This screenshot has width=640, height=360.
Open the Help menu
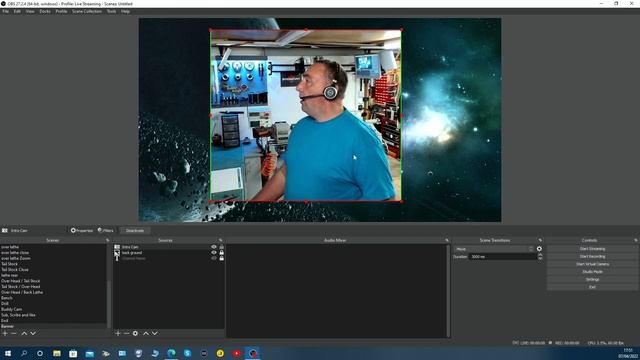pyautogui.click(x=125, y=11)
